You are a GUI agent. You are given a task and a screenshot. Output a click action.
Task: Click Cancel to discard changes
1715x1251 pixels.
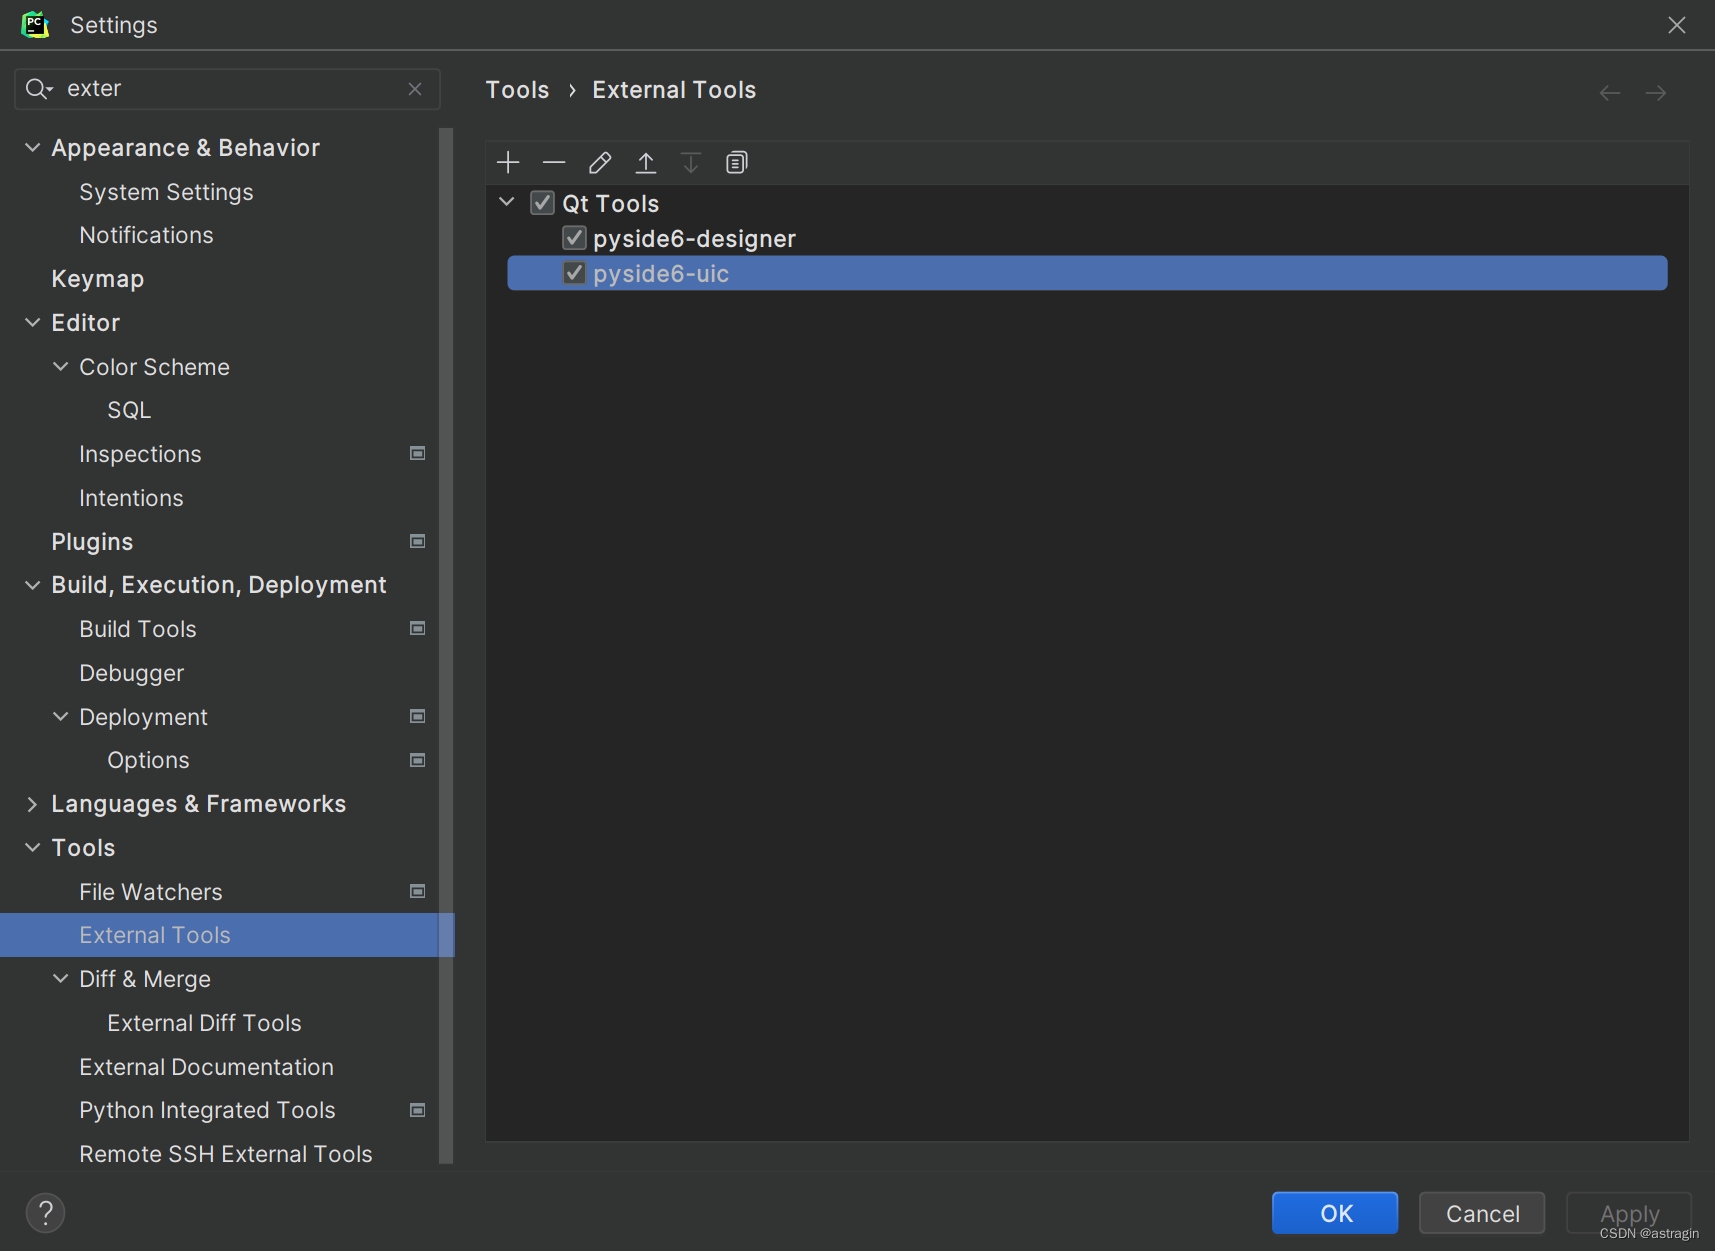(x=1482, y=1213)
